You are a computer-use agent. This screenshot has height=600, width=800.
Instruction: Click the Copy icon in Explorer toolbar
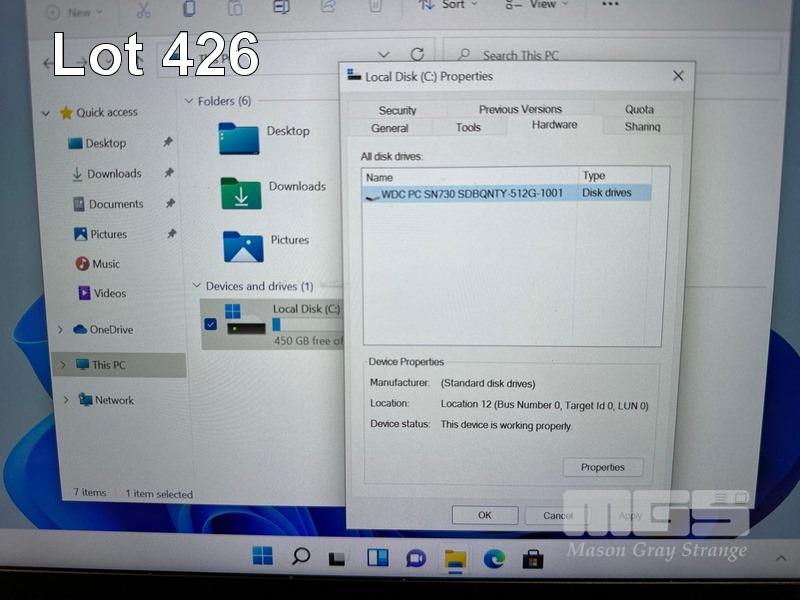[189, 9]
